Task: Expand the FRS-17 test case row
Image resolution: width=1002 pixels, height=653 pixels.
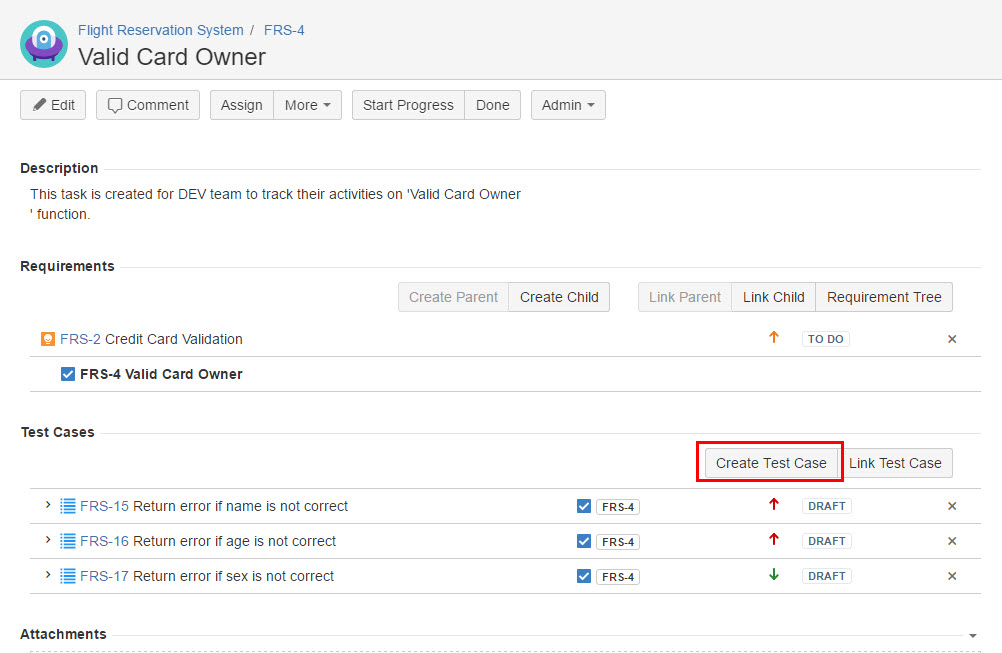Action: [x=48, y=575]
